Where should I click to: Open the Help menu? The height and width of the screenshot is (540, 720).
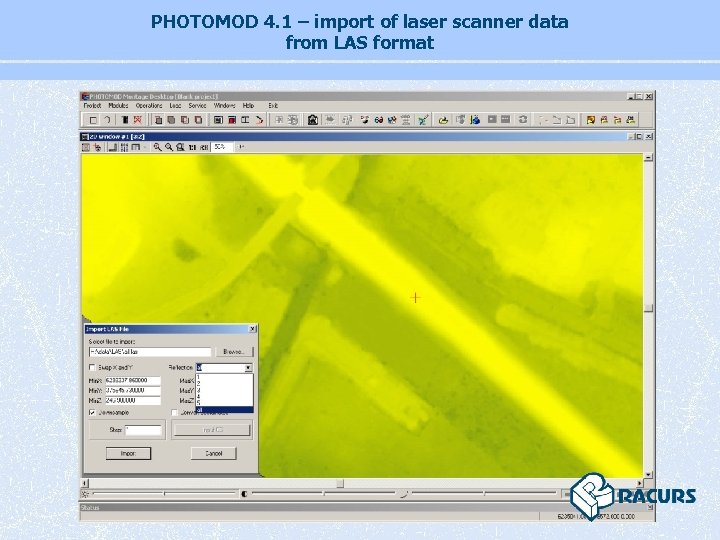pos(248,106)
